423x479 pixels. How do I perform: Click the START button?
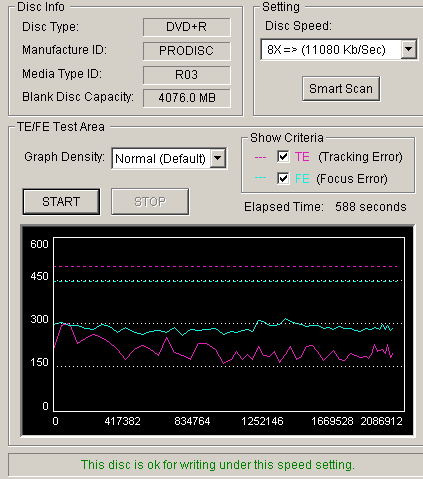61,202
